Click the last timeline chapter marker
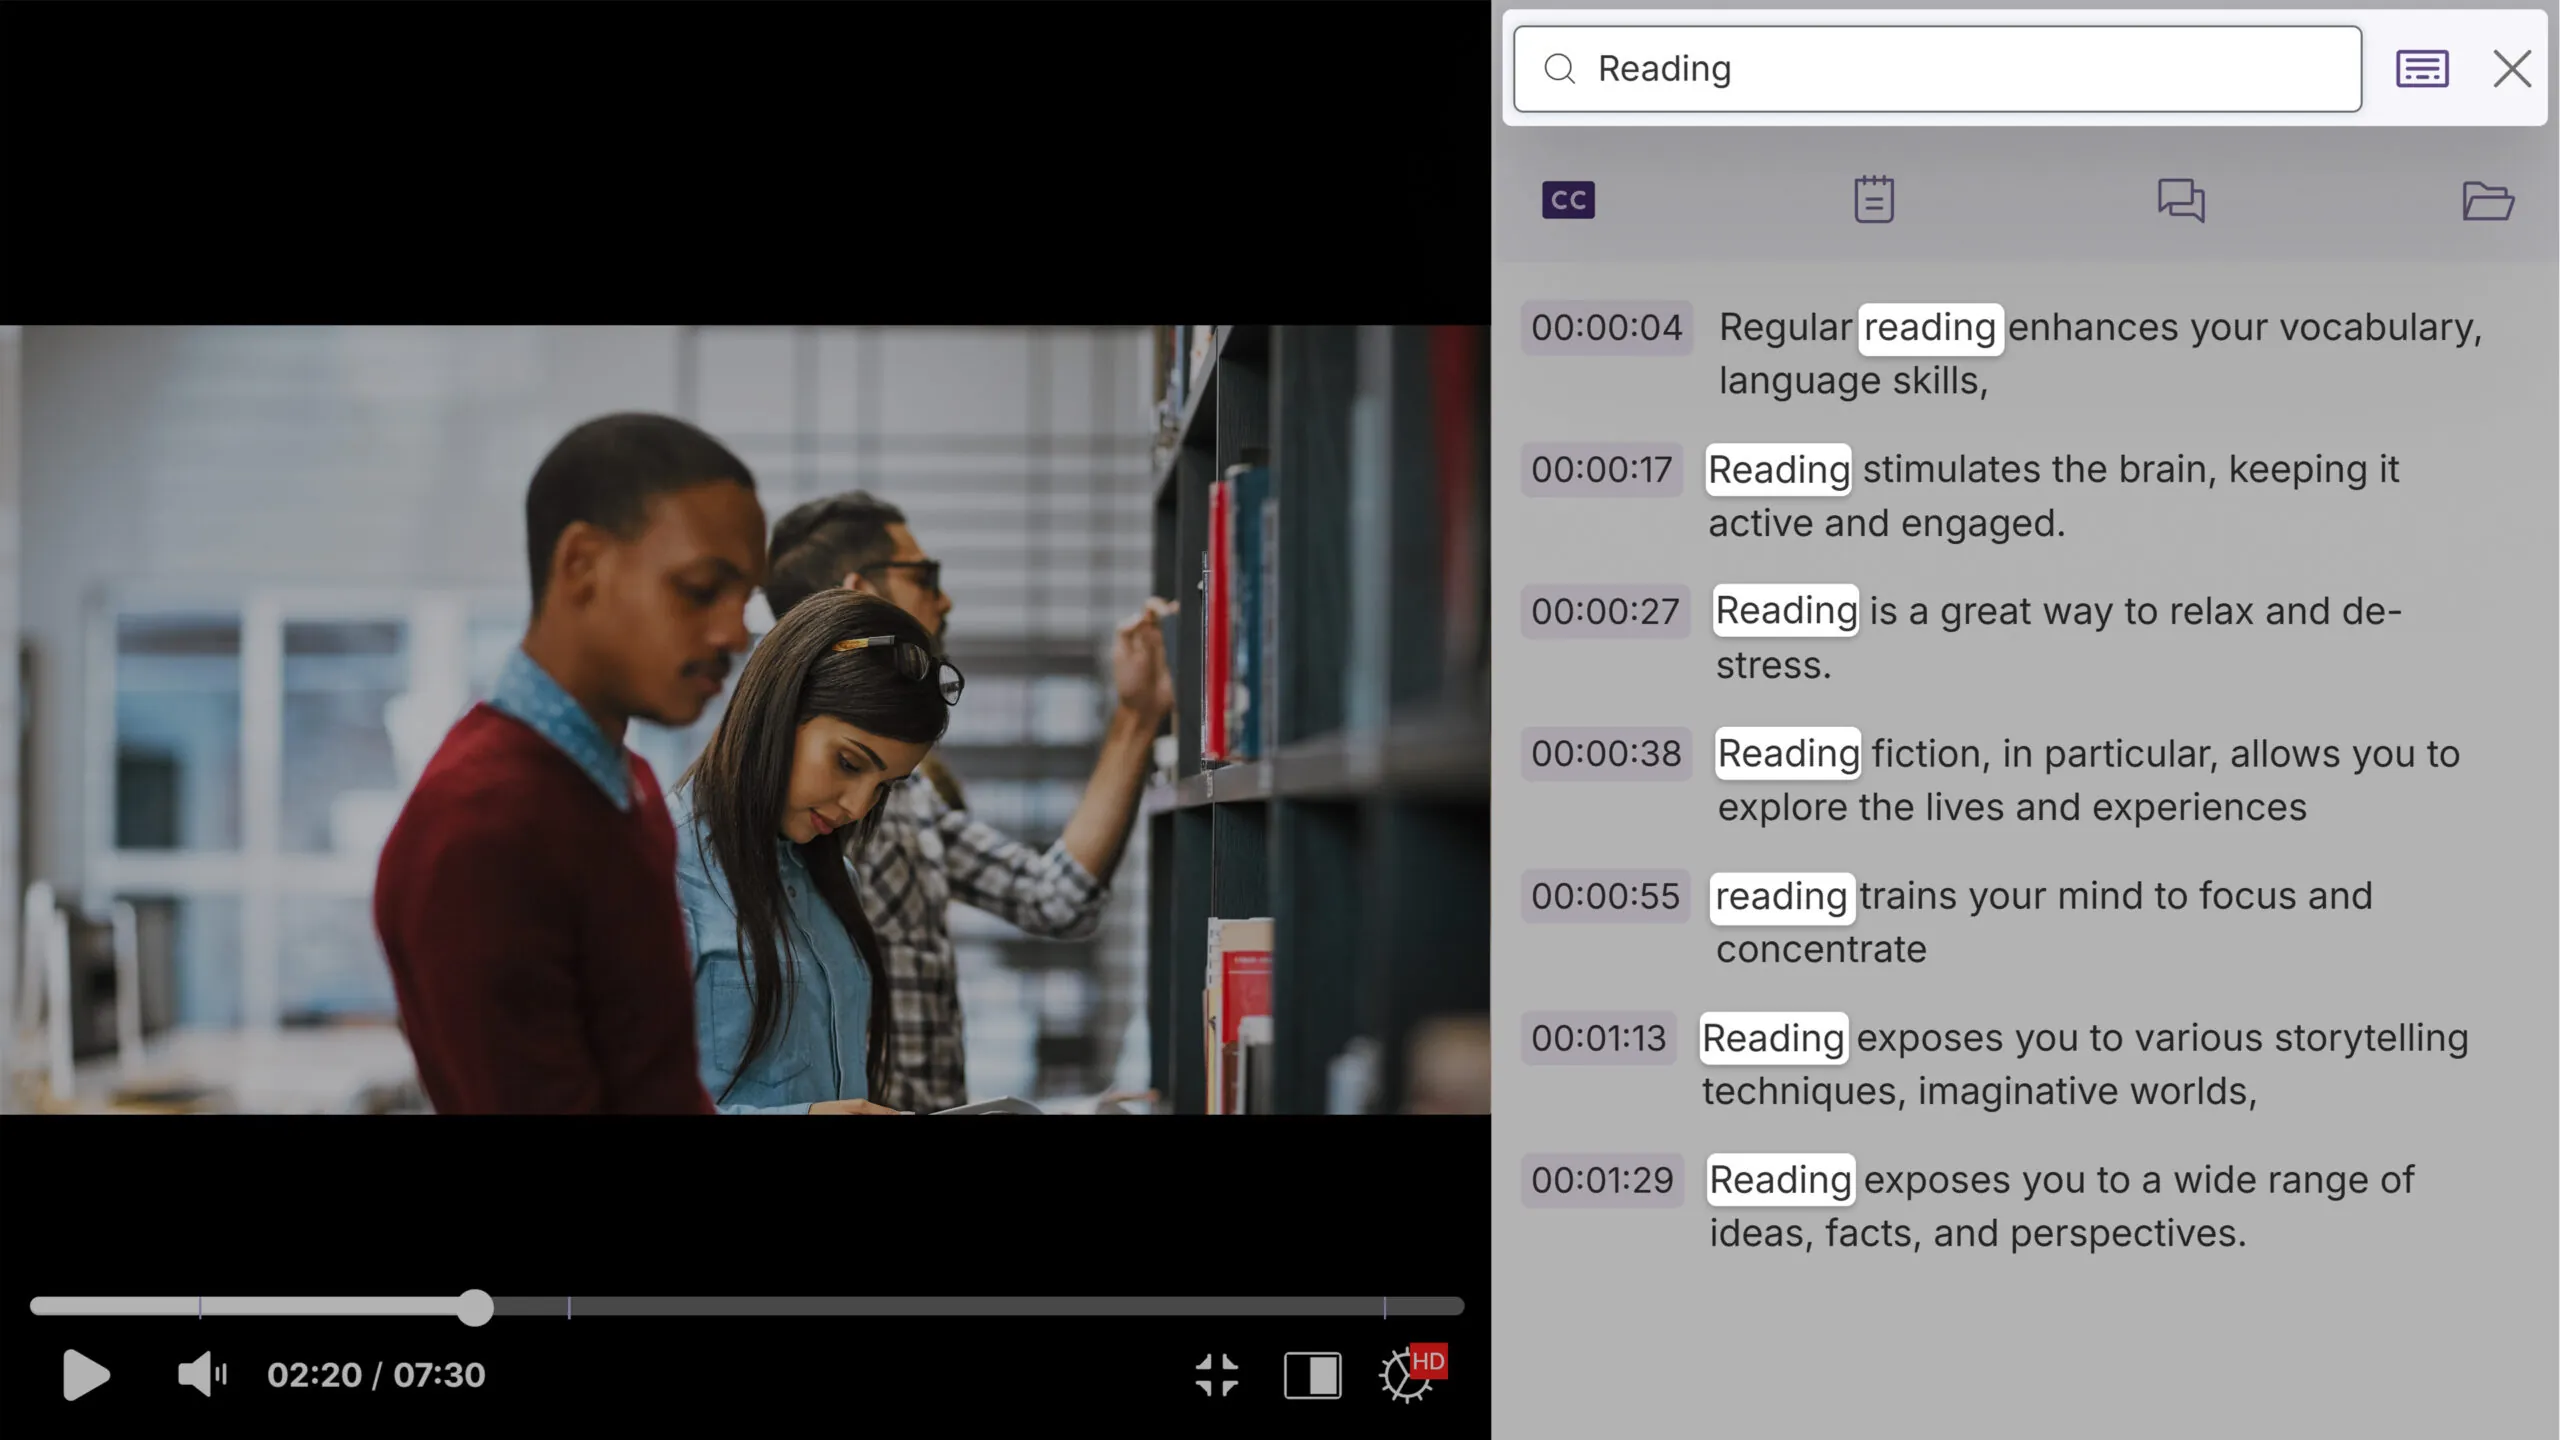This screenshot has width=2560, height=1440. pos(1384,1307)
